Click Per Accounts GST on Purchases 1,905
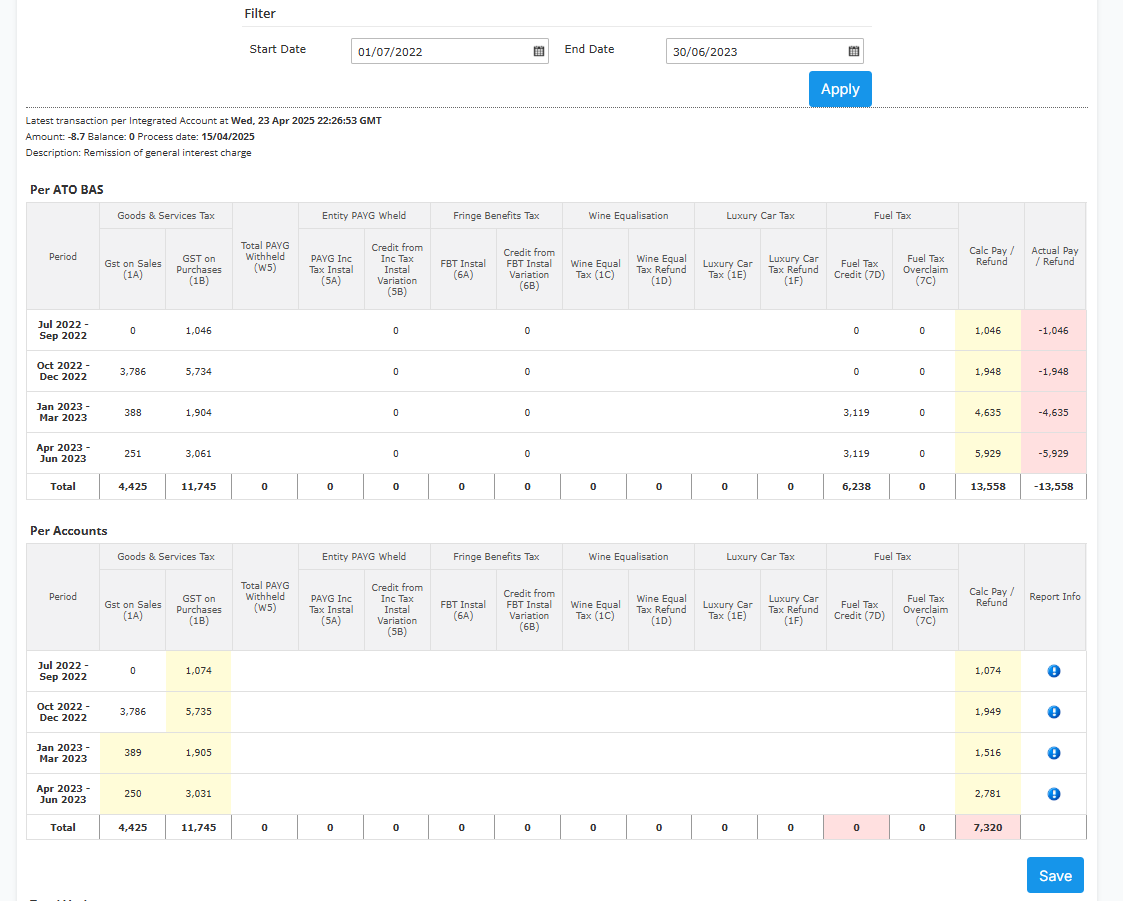The image size is (1123, 901). click(198, 753)
